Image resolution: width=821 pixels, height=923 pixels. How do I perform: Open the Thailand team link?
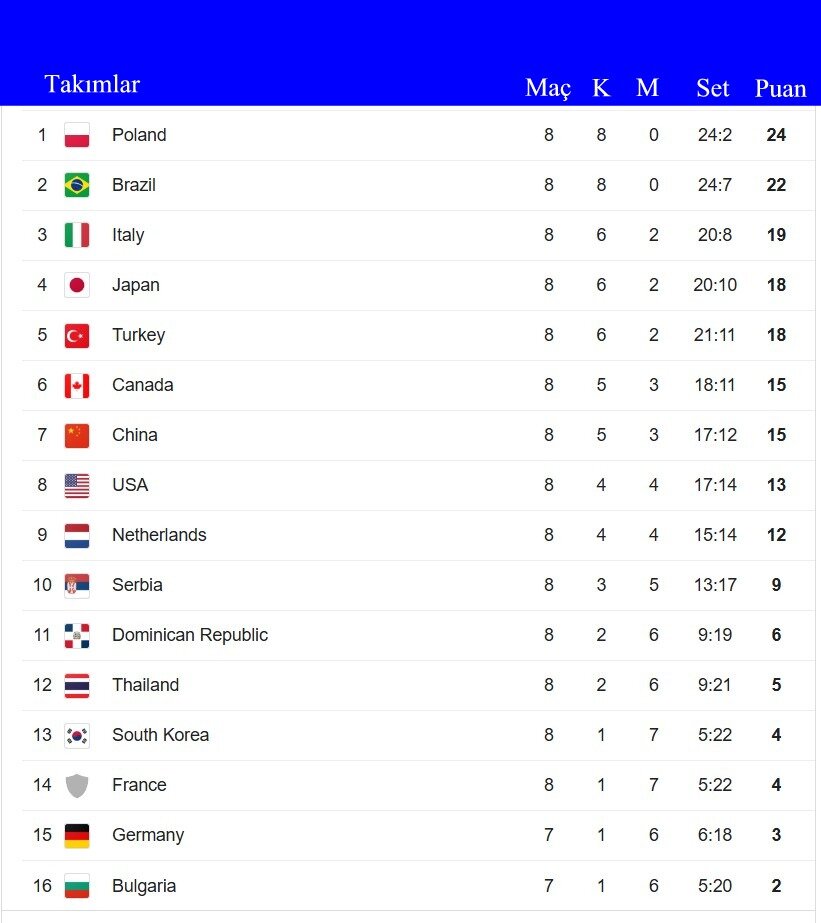[x=146, y=685]
